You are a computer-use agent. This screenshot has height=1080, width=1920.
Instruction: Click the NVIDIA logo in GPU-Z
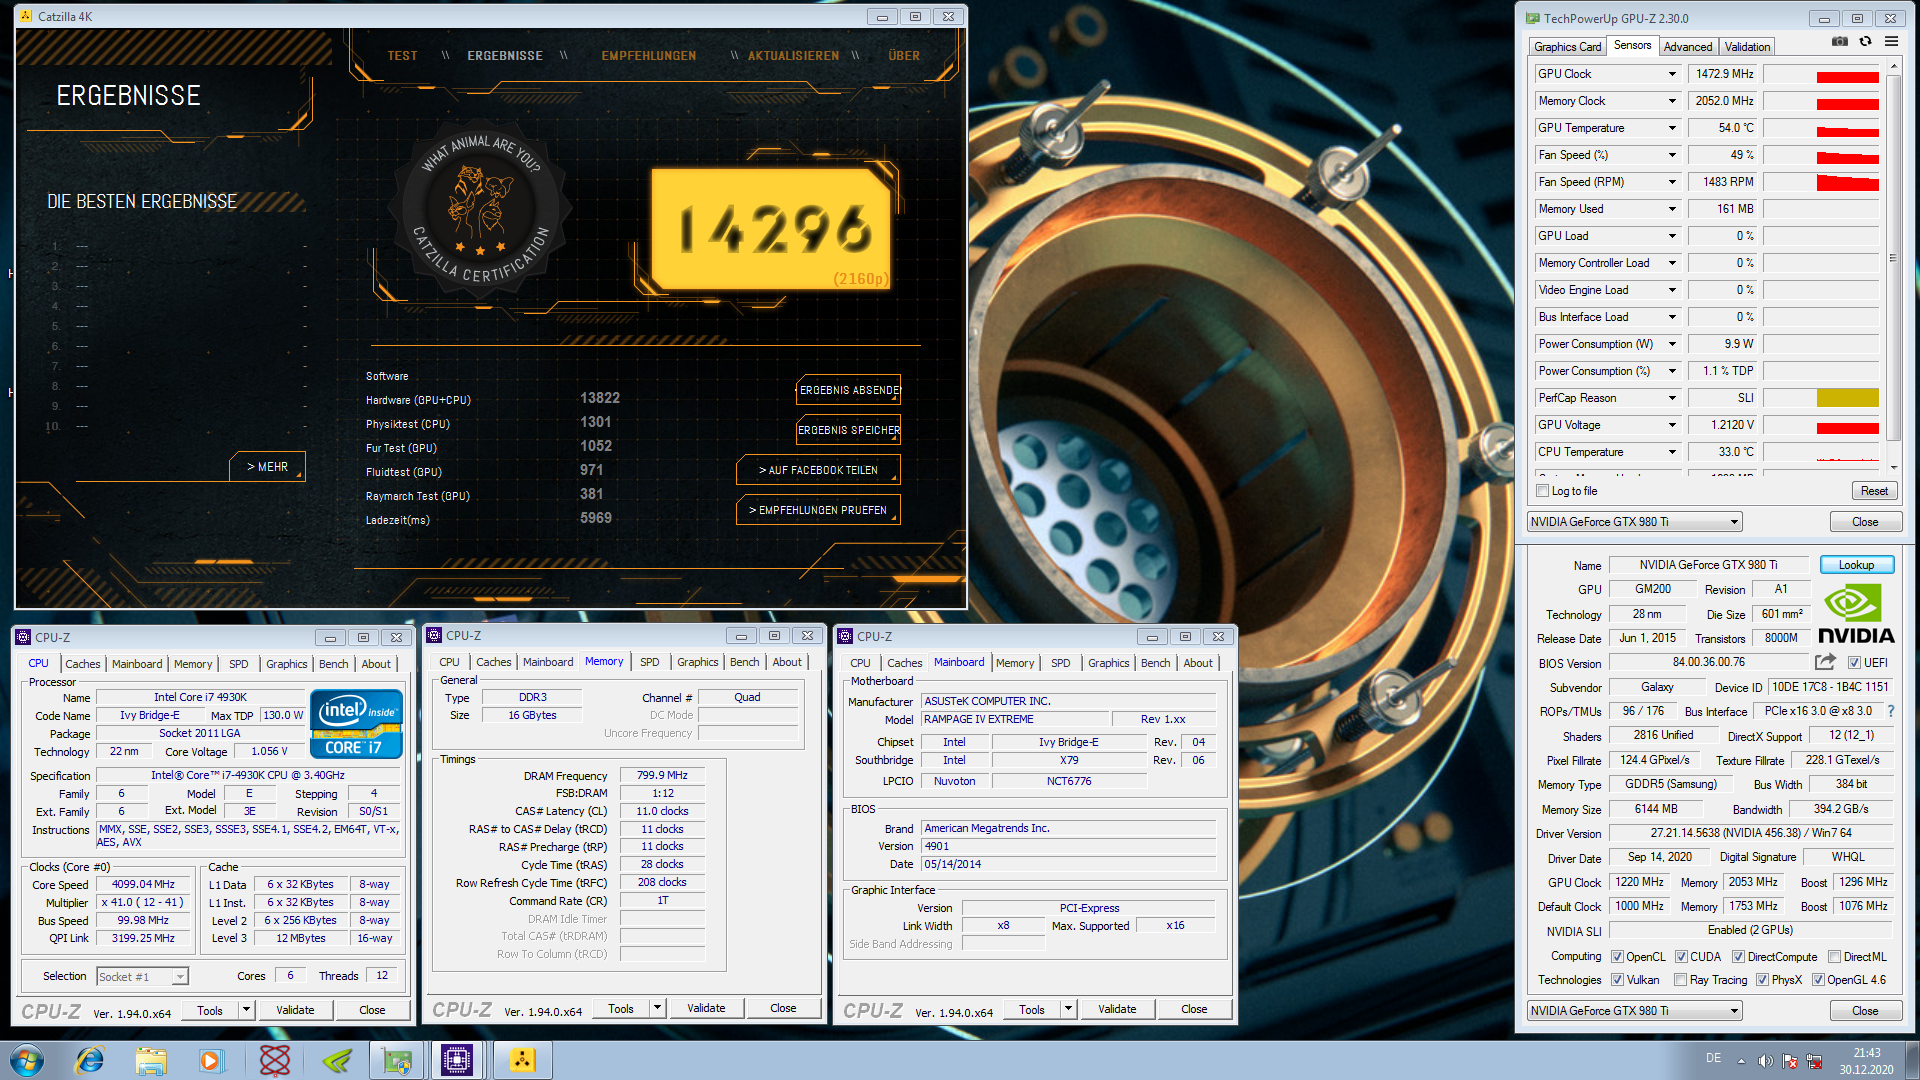(1856, 615)
